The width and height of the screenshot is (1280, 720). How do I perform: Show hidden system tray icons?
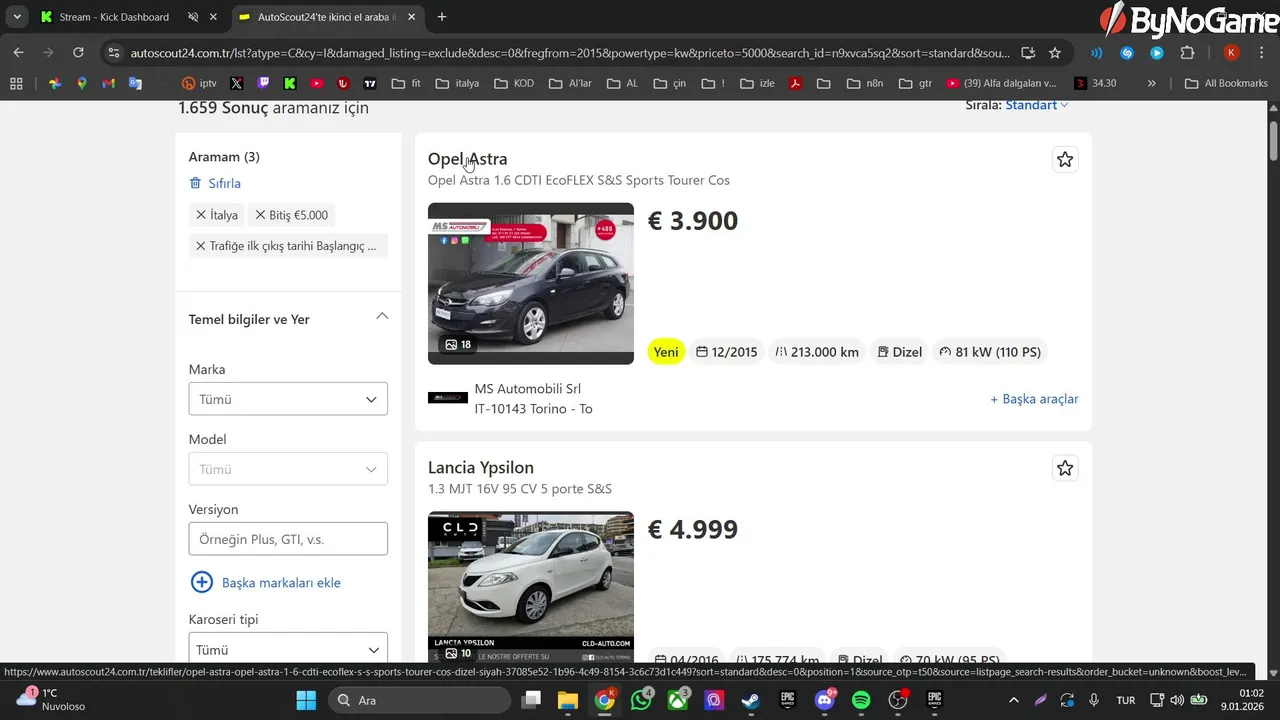click(1013, 700)
